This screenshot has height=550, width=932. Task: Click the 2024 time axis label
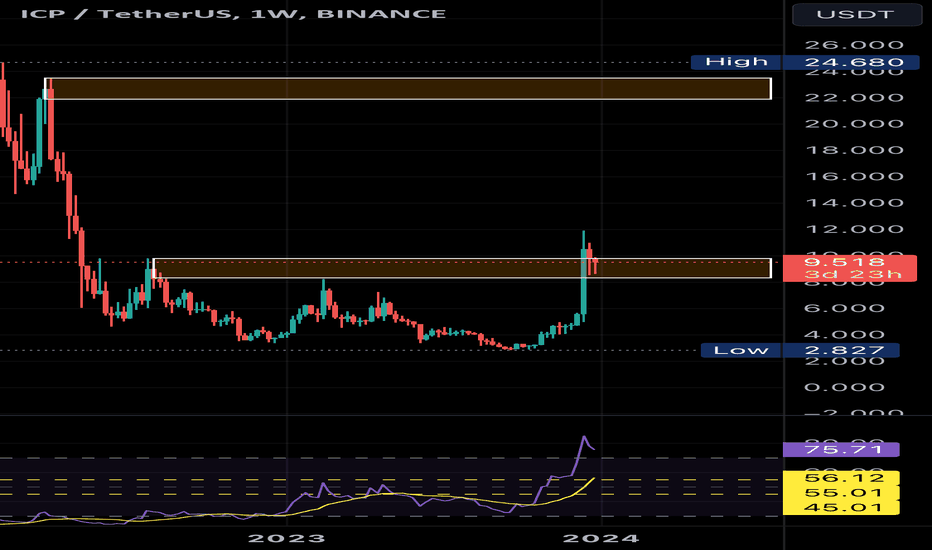pyautogui.click(x=601, y=539)
